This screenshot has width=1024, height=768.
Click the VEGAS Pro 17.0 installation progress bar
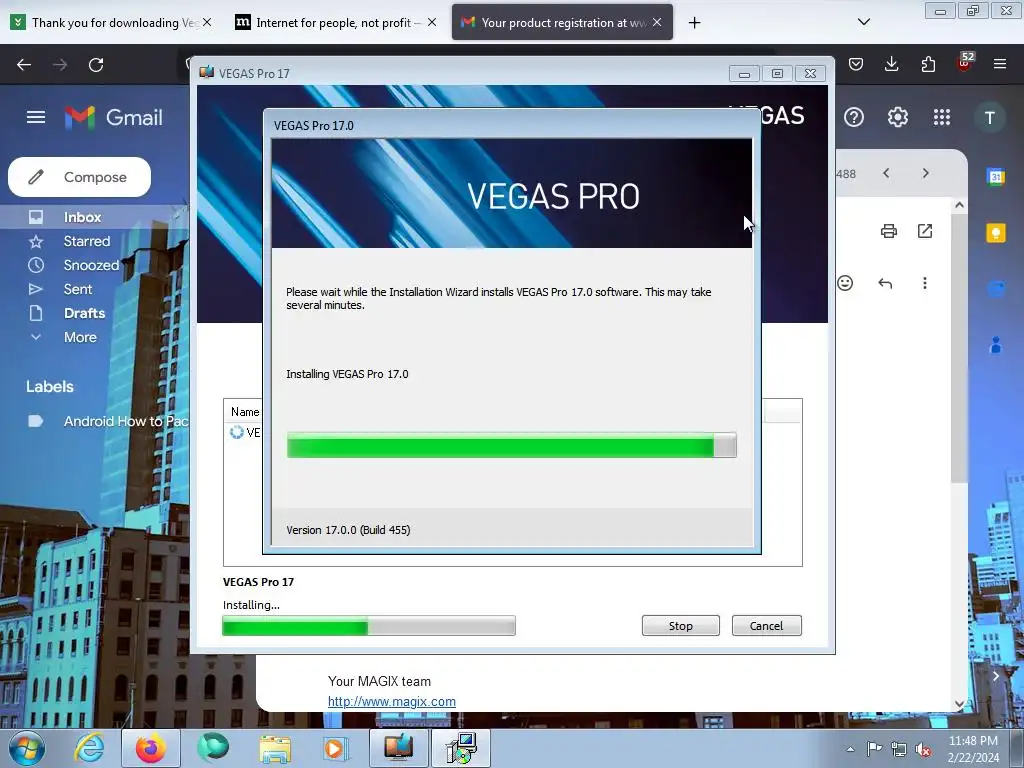tap(511, 445)
